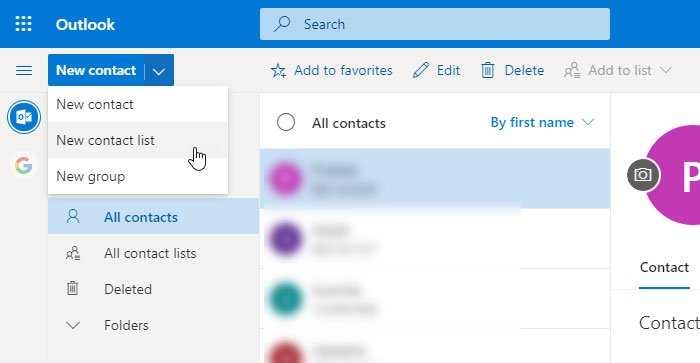
Task: Select the pink avatar highlighted contact row
Action: tap(435, 179)
